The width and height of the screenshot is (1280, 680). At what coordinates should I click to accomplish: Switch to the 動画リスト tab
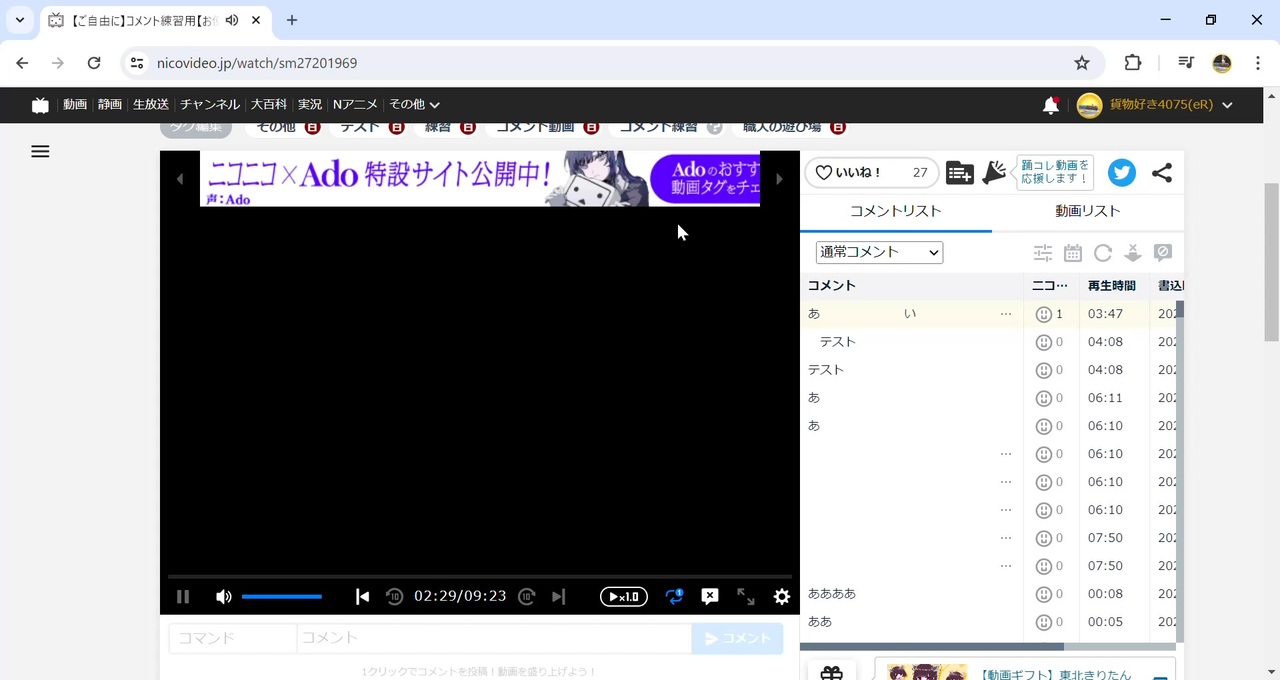pyautogui.click(x=1087, y=211)
